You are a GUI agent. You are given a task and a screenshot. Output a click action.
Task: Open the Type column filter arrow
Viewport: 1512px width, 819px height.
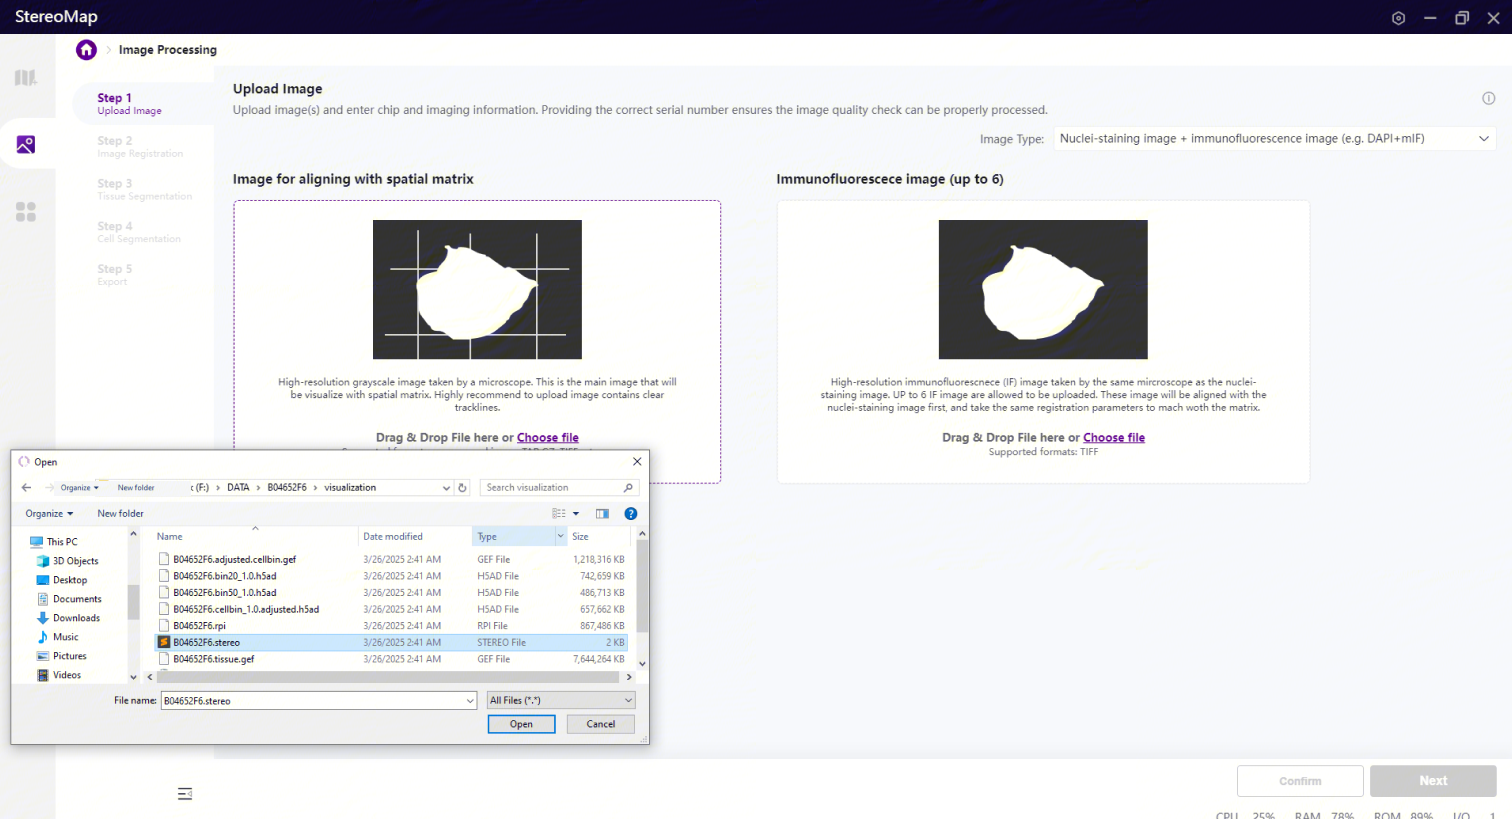pos(560,537)
